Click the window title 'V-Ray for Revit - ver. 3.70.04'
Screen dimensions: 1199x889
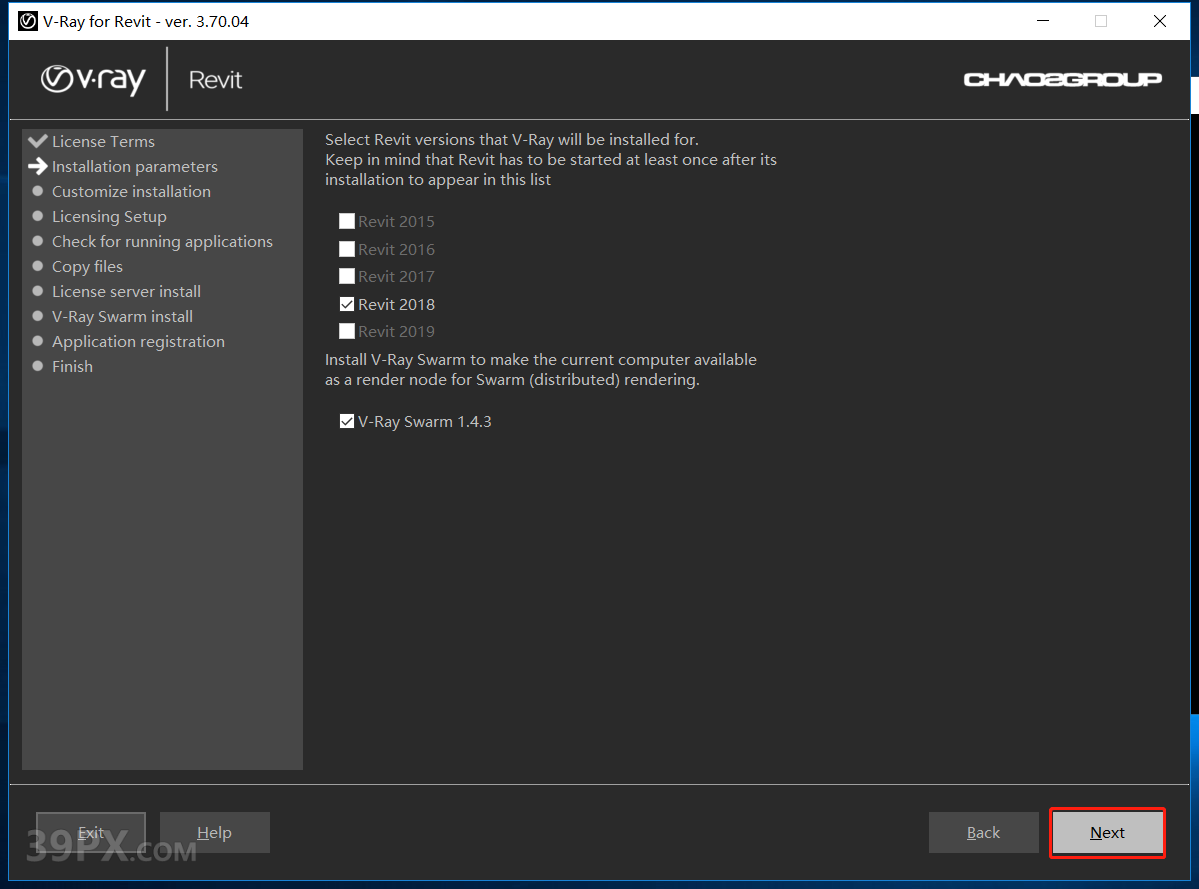146,21
